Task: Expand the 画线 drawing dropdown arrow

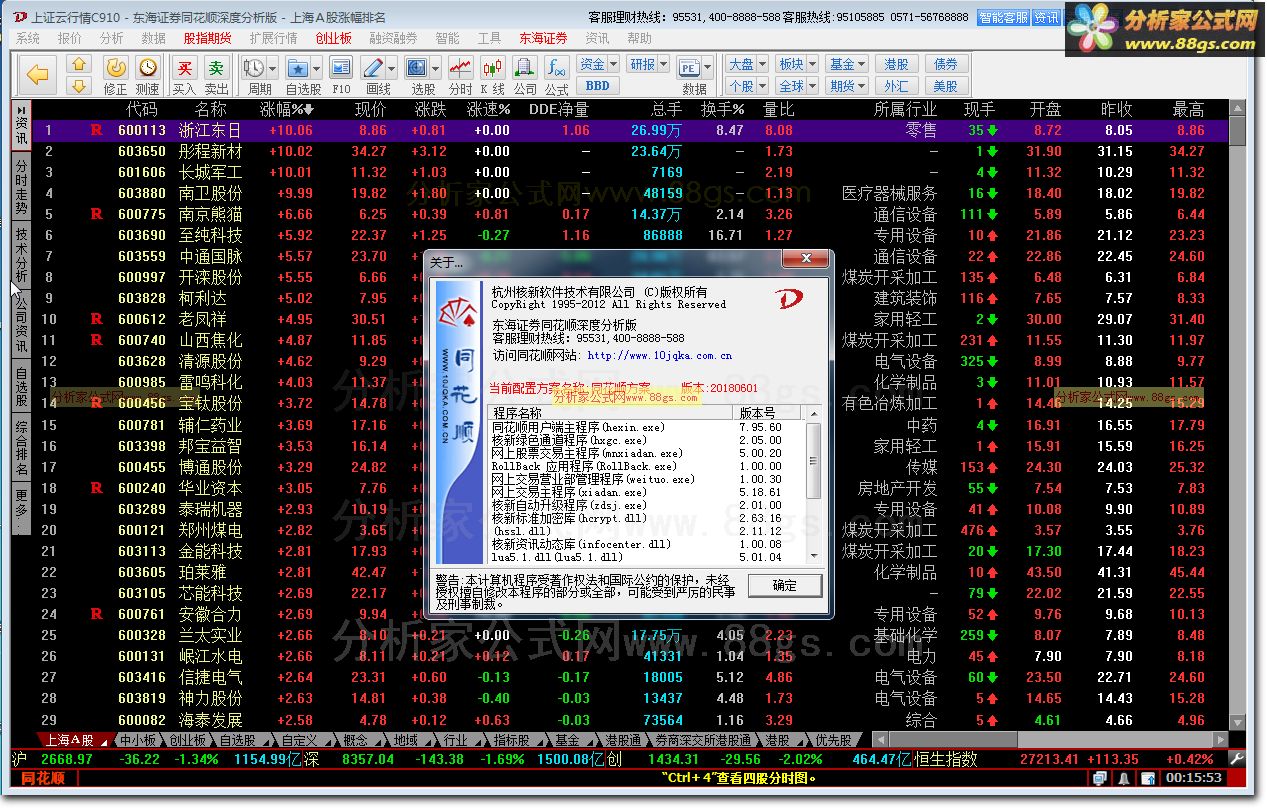Action: 392,68
